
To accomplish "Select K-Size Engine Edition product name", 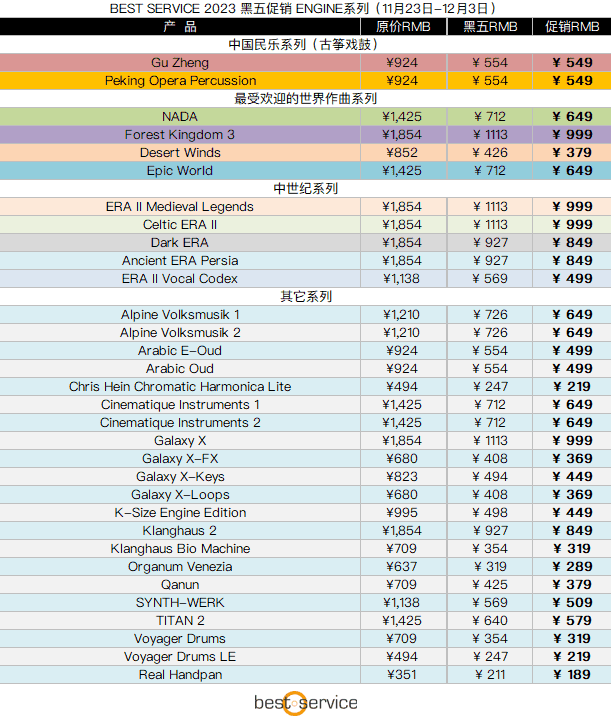I will click(x=180, y=512).
